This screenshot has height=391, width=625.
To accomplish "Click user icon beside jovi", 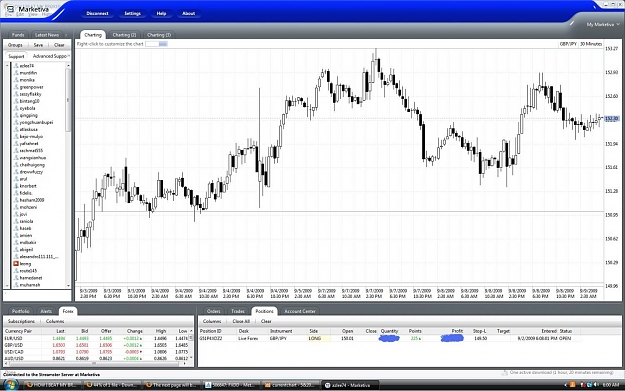I will coord(16,214).
